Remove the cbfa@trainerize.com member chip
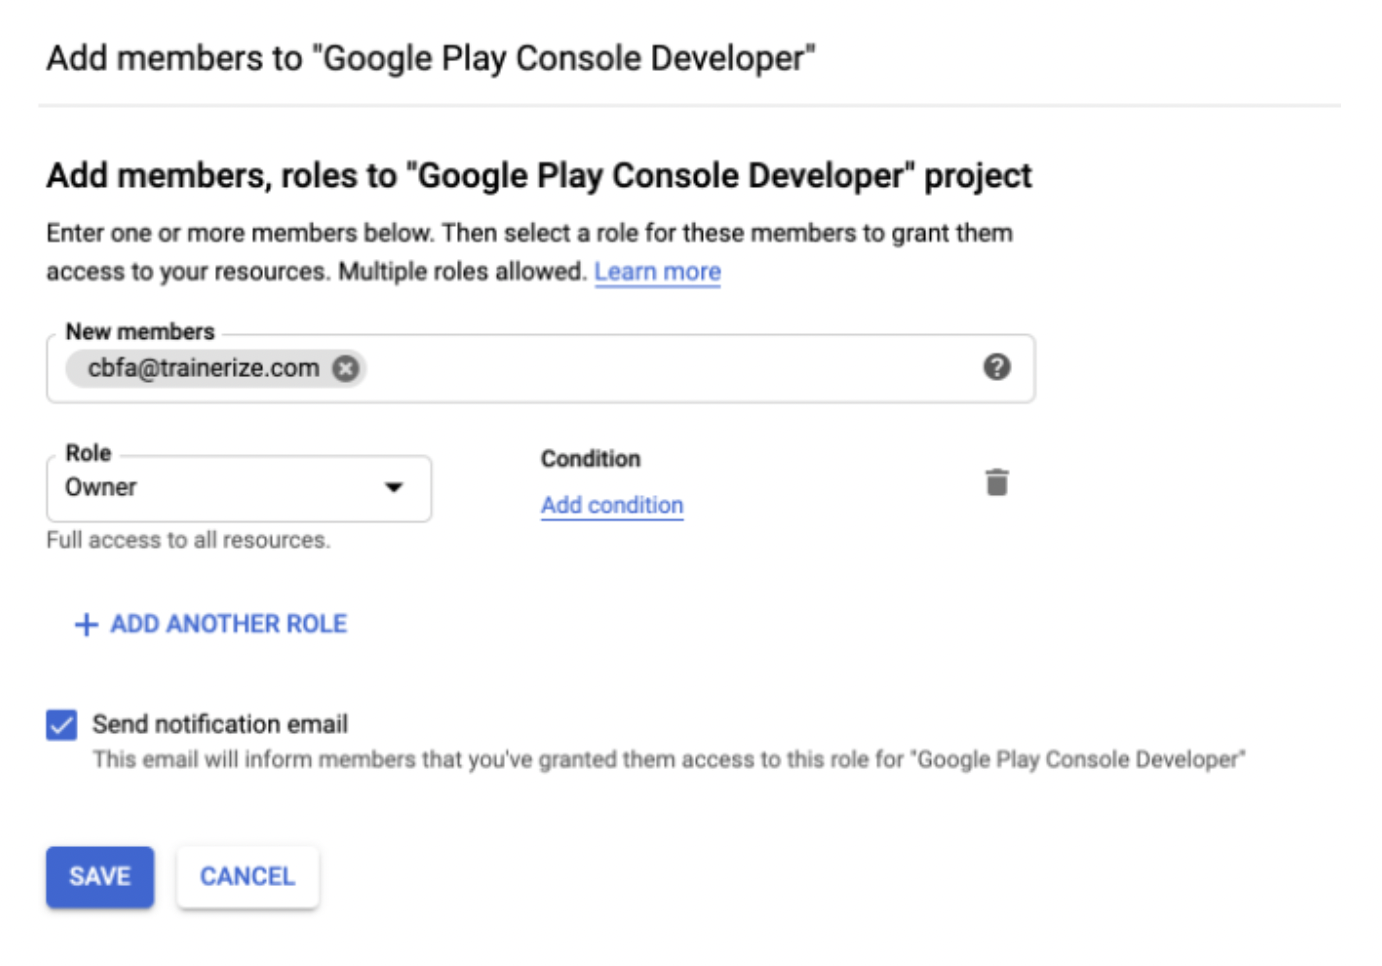The height and width of the screenshot is (966, 1382). [x=346, y=368]
